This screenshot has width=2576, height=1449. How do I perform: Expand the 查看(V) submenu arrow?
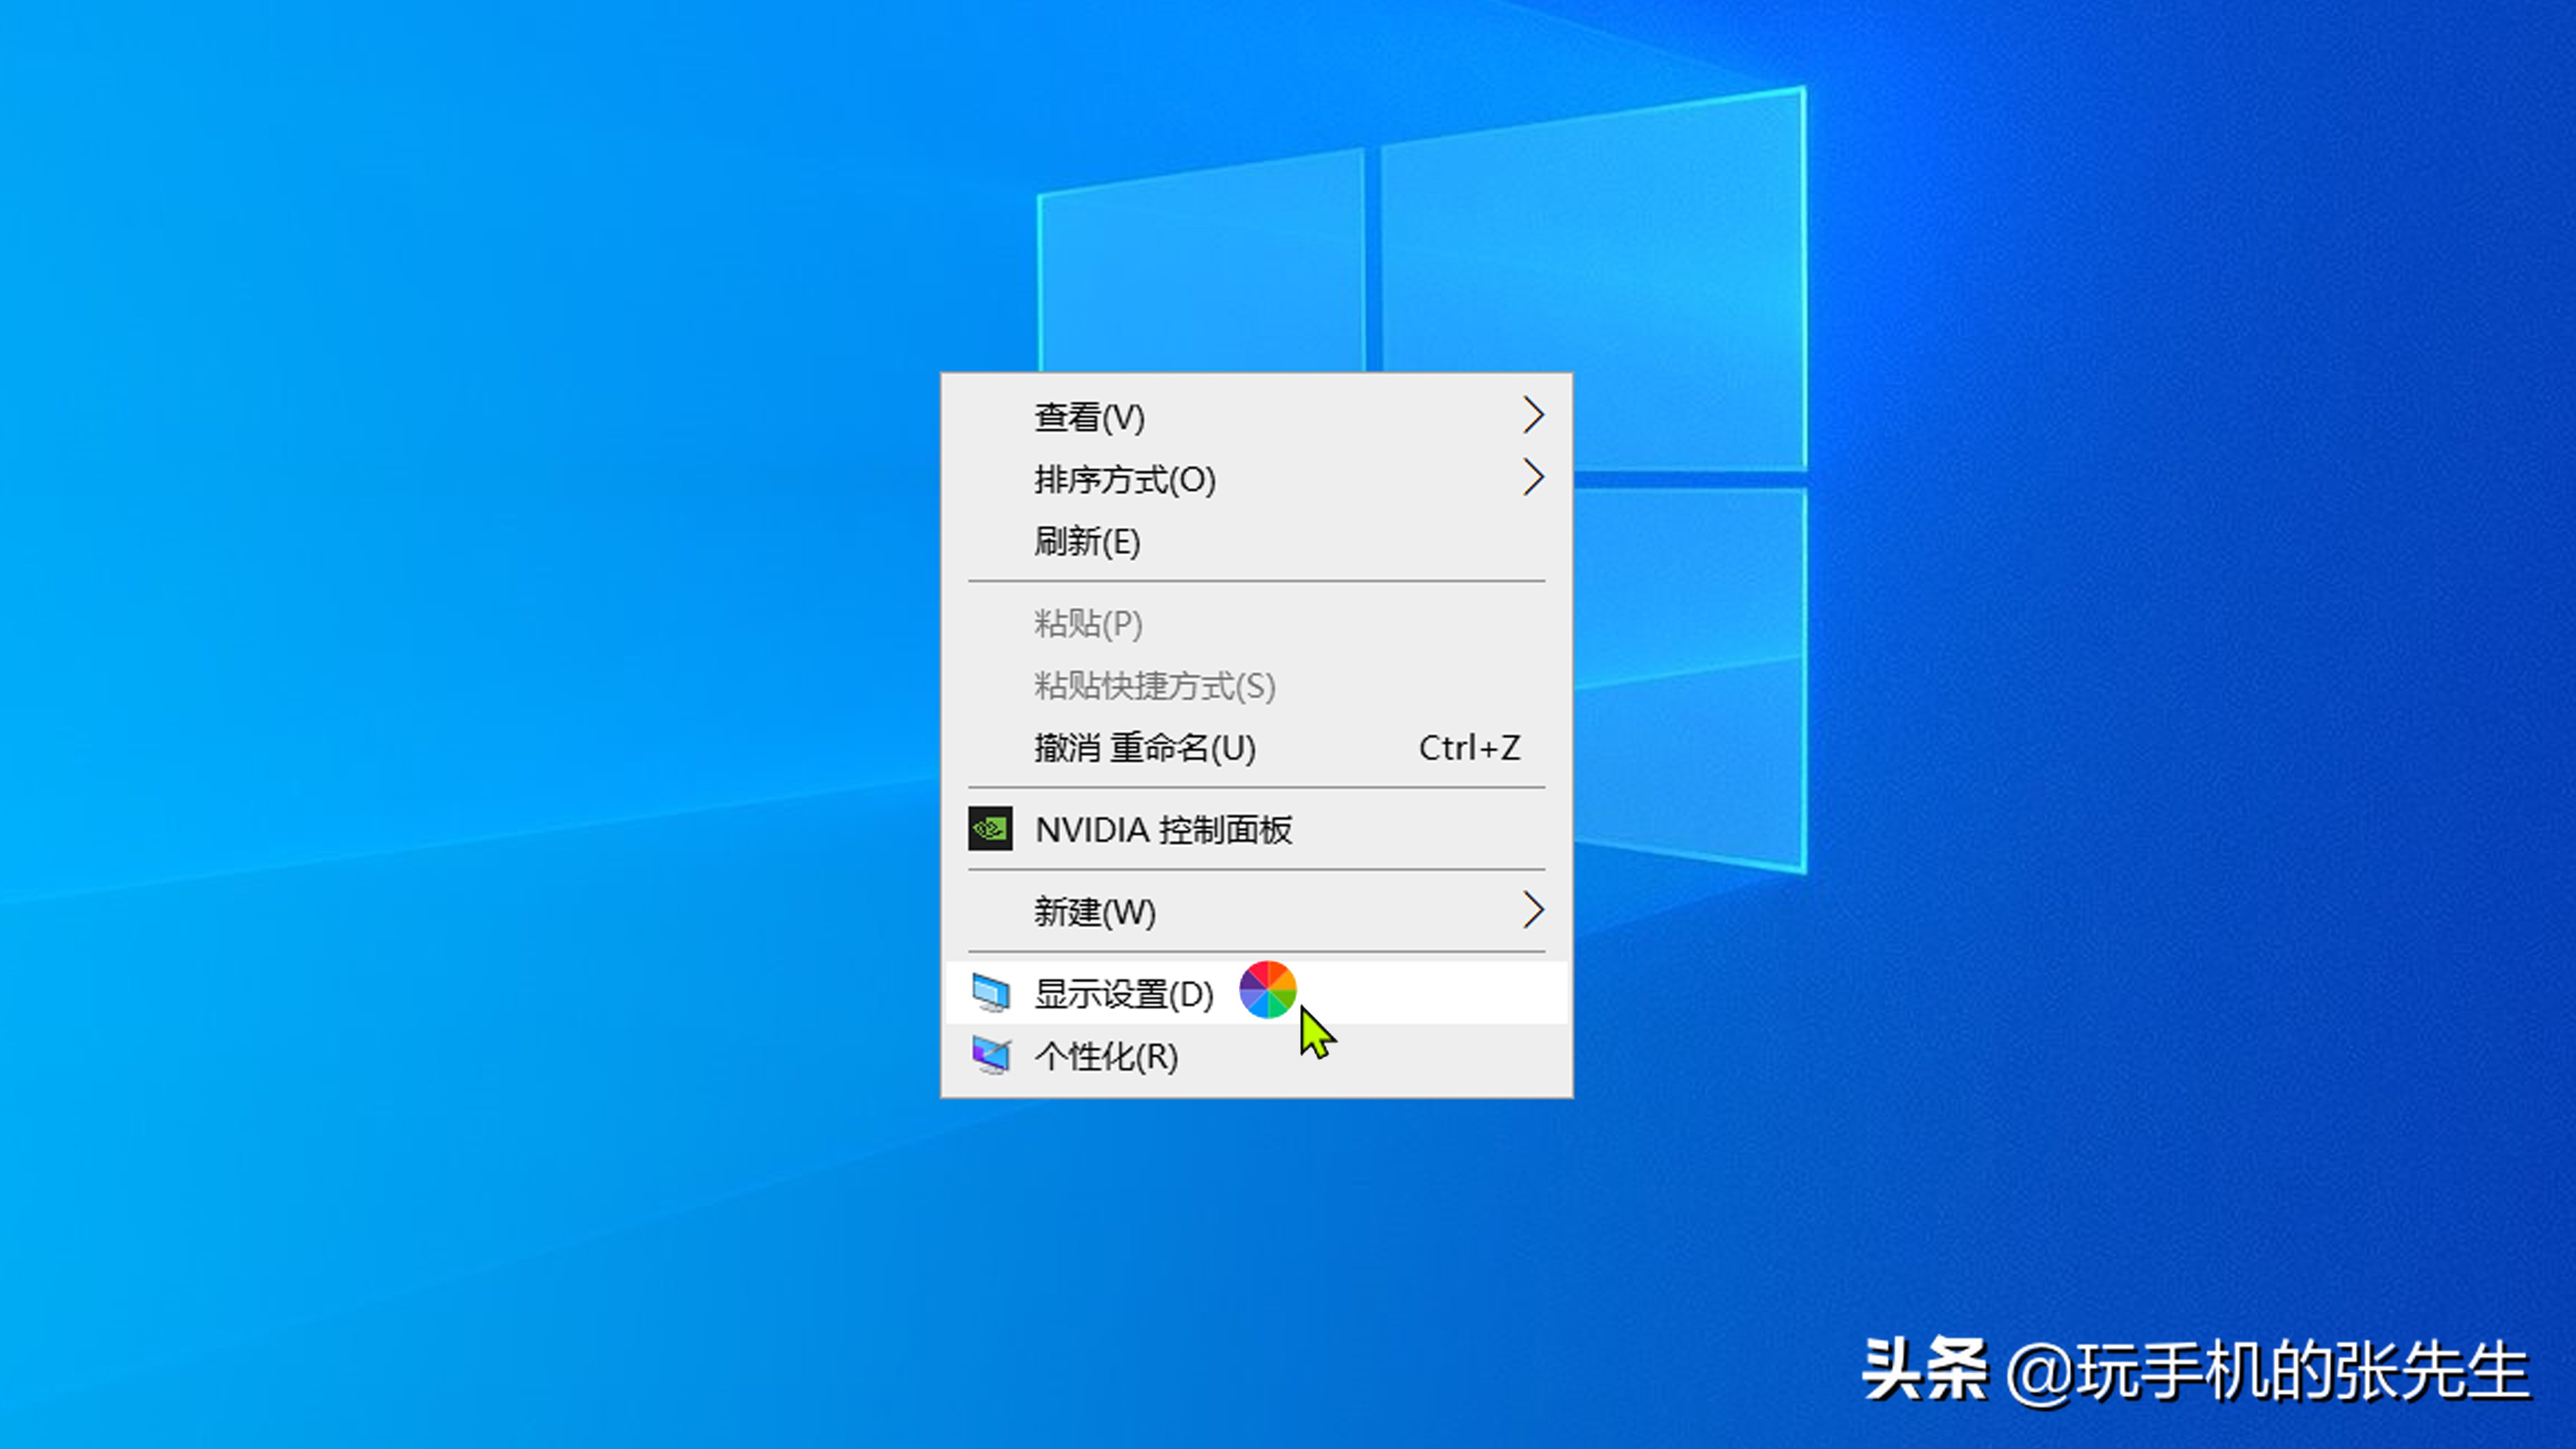[1533, 415]
